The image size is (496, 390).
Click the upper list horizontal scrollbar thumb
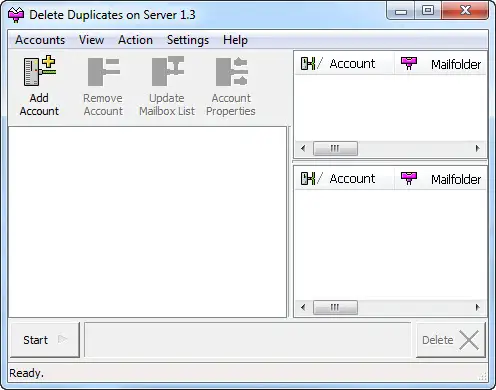(335, 148)
